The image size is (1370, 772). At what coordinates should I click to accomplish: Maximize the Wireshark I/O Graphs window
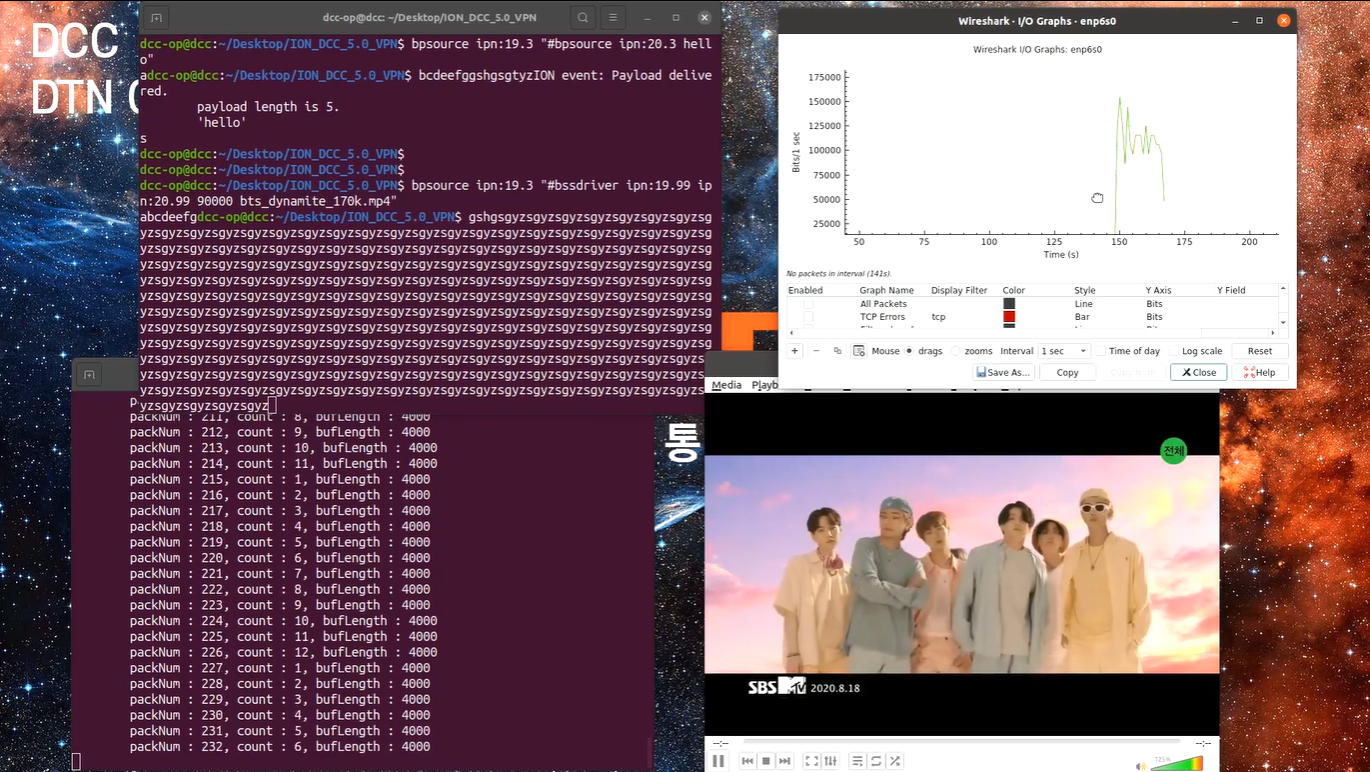1259,20
